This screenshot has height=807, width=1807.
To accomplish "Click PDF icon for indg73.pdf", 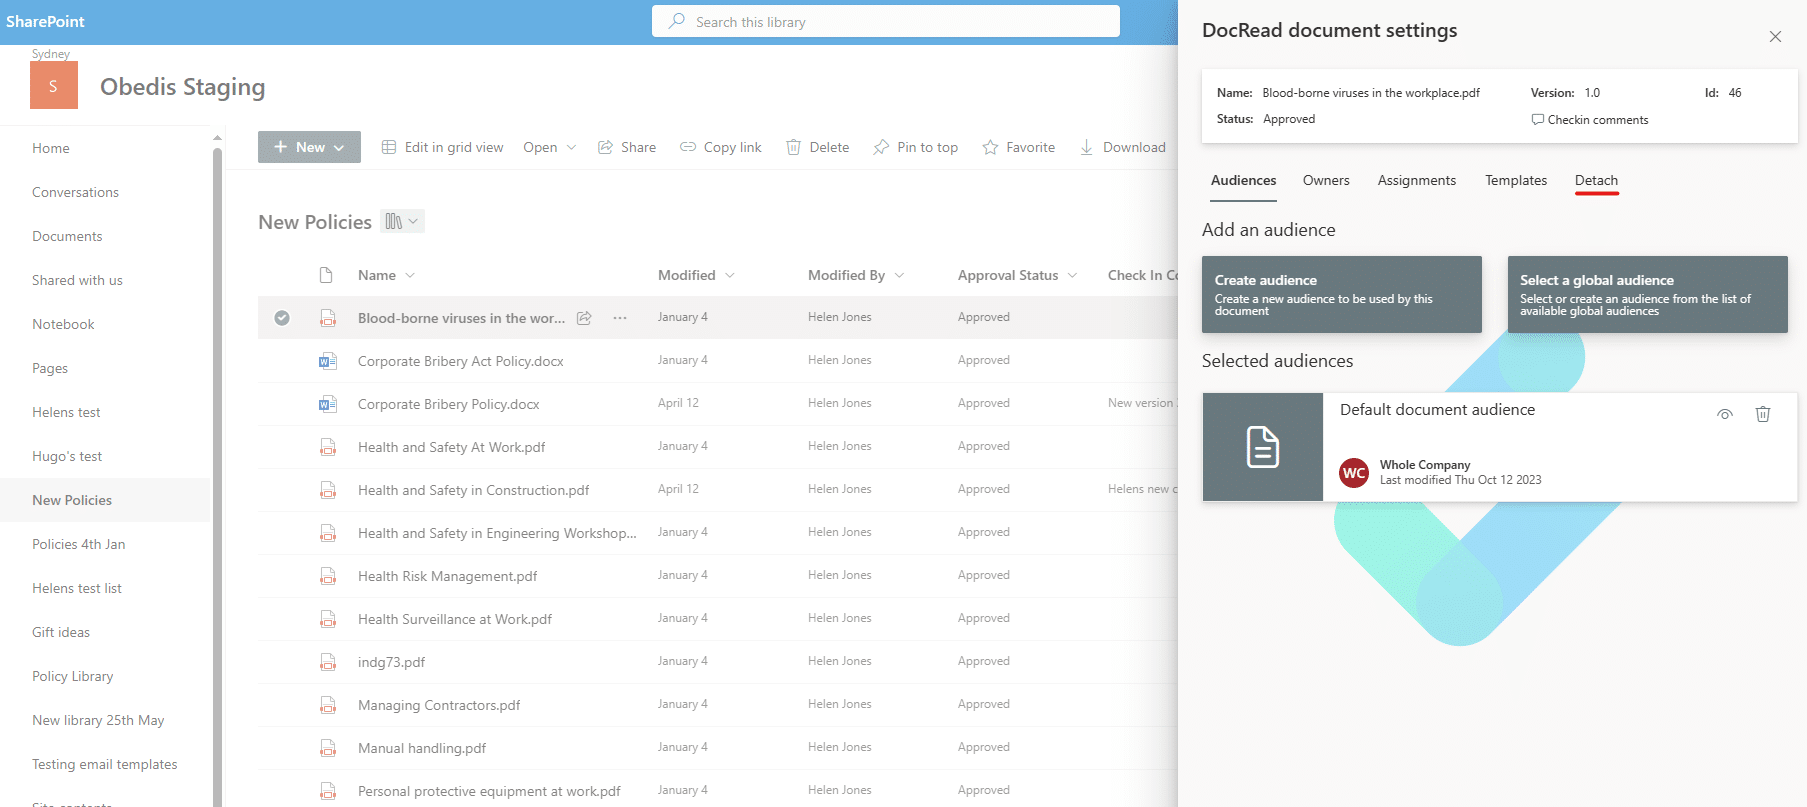I will [327, 662].
